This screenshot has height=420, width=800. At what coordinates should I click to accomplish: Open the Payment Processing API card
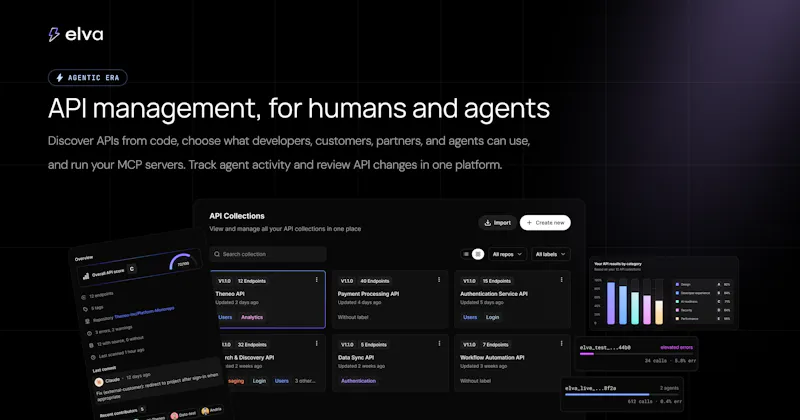pos(390,300)
